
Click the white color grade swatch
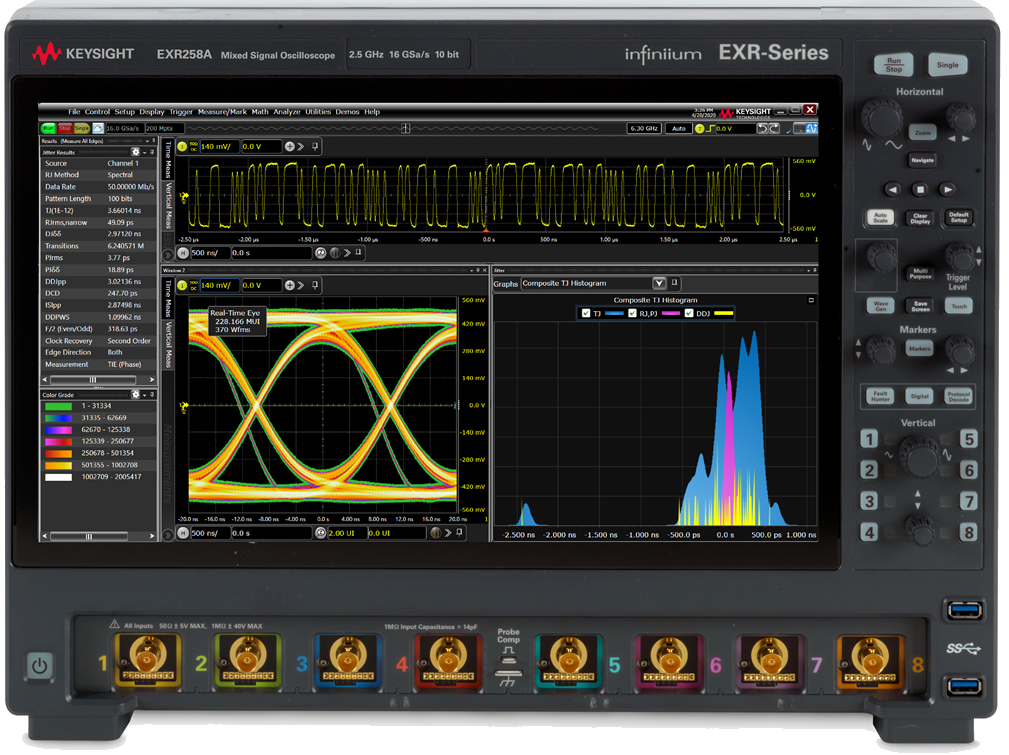[54, 478]
